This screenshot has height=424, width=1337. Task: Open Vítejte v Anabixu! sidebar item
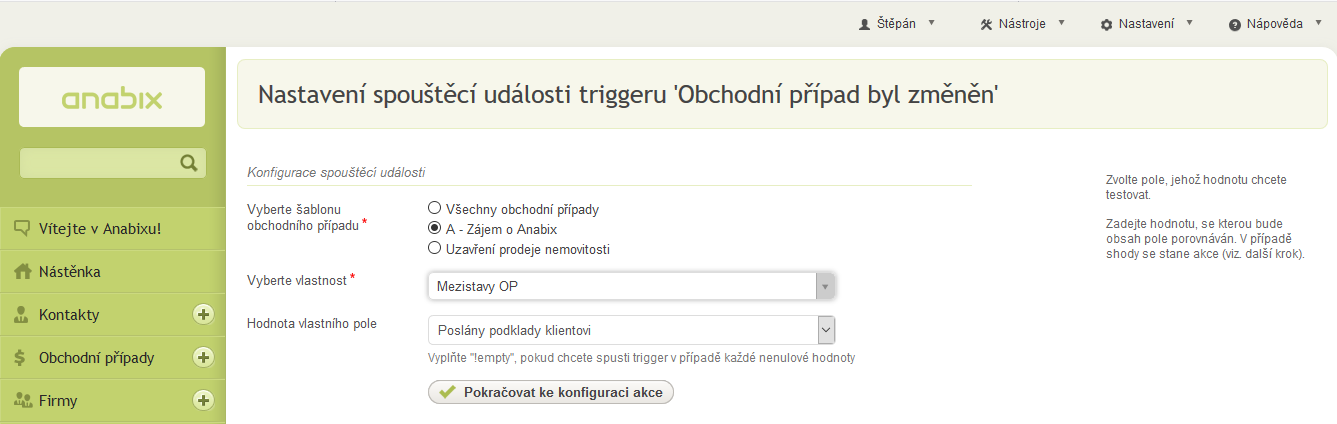[112, 228]
